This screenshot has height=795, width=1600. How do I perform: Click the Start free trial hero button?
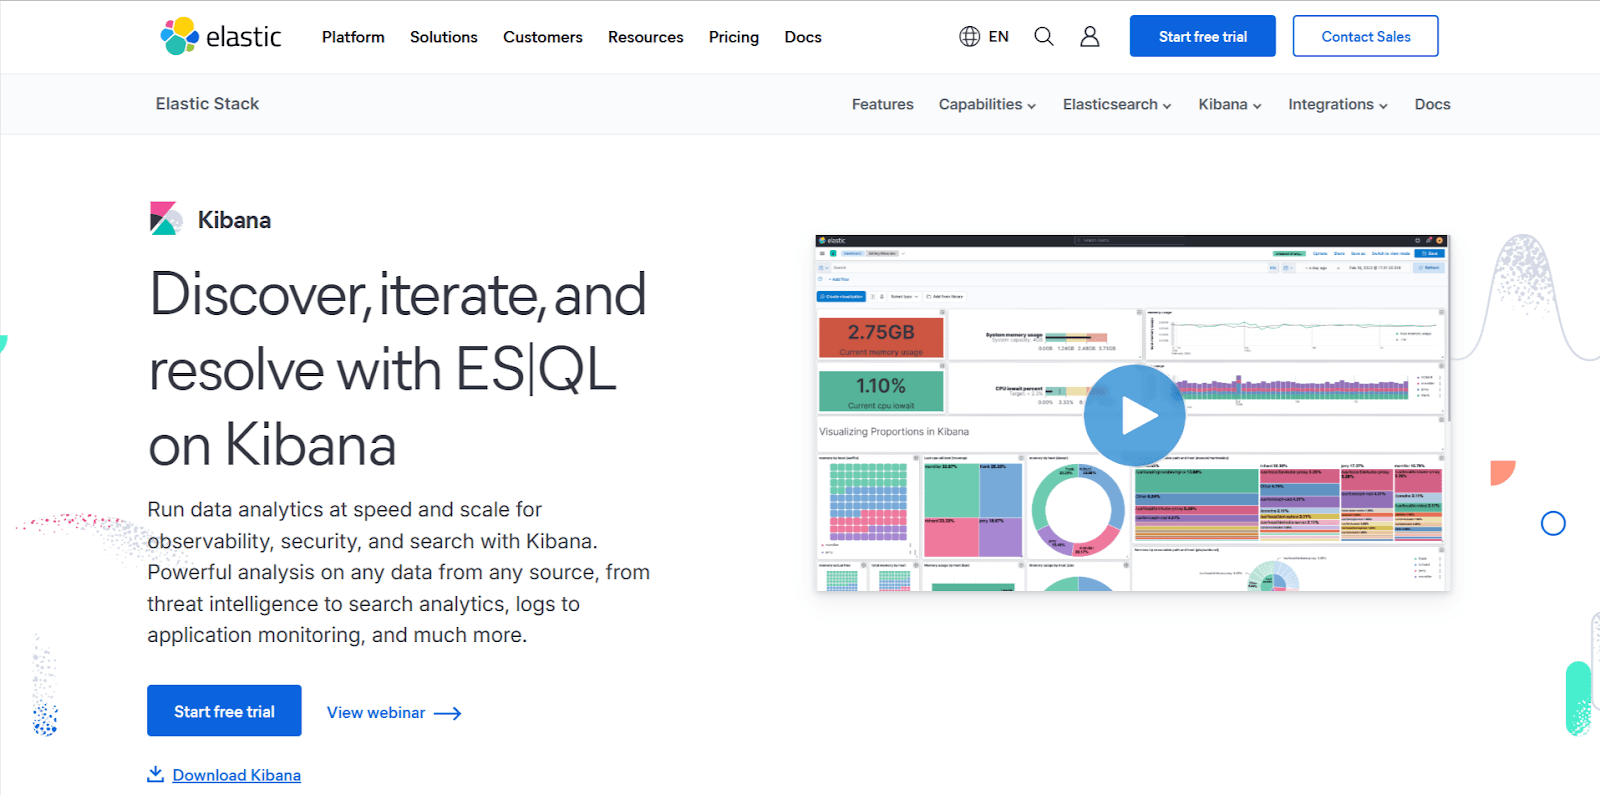pos(224,711)
